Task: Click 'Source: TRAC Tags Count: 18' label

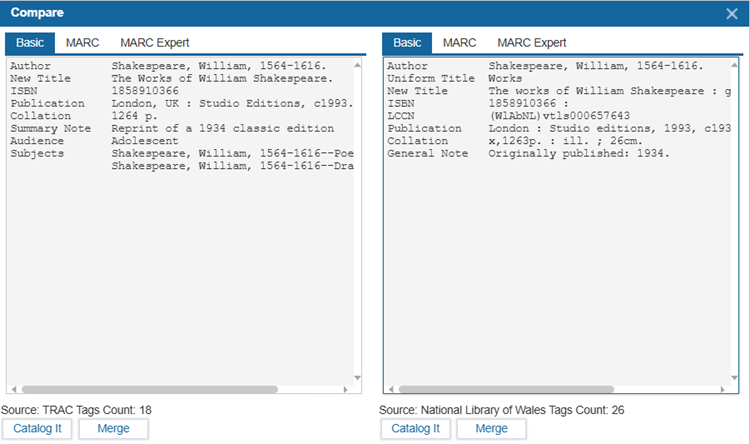Action: point(76,410)
